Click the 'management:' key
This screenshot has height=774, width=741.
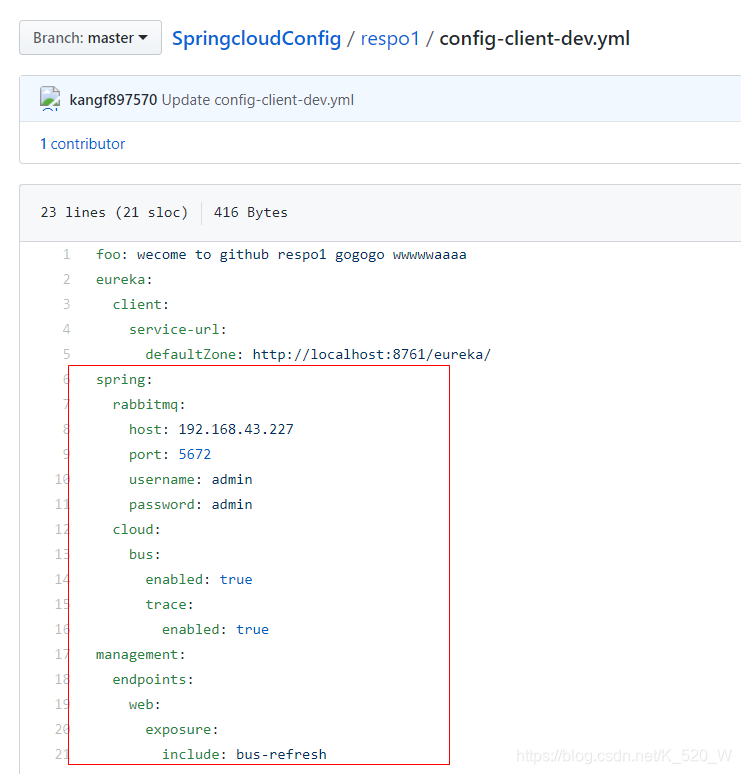(x=141, y=655)
